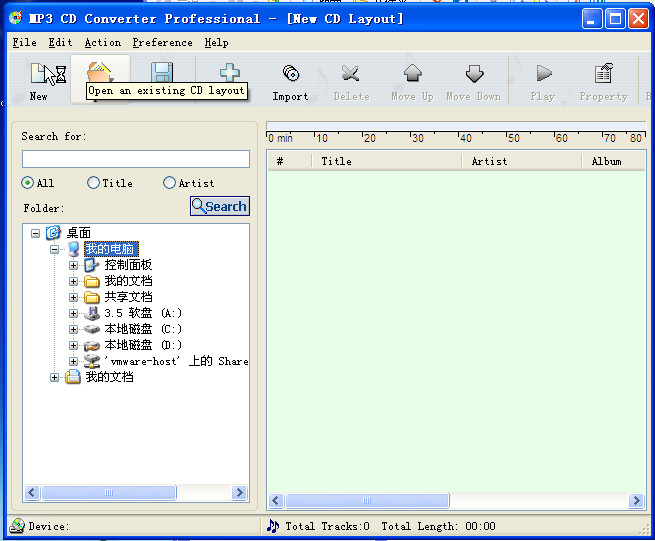Click the folder tree scroll right arrow
The image size is (655, 541).
239,492
